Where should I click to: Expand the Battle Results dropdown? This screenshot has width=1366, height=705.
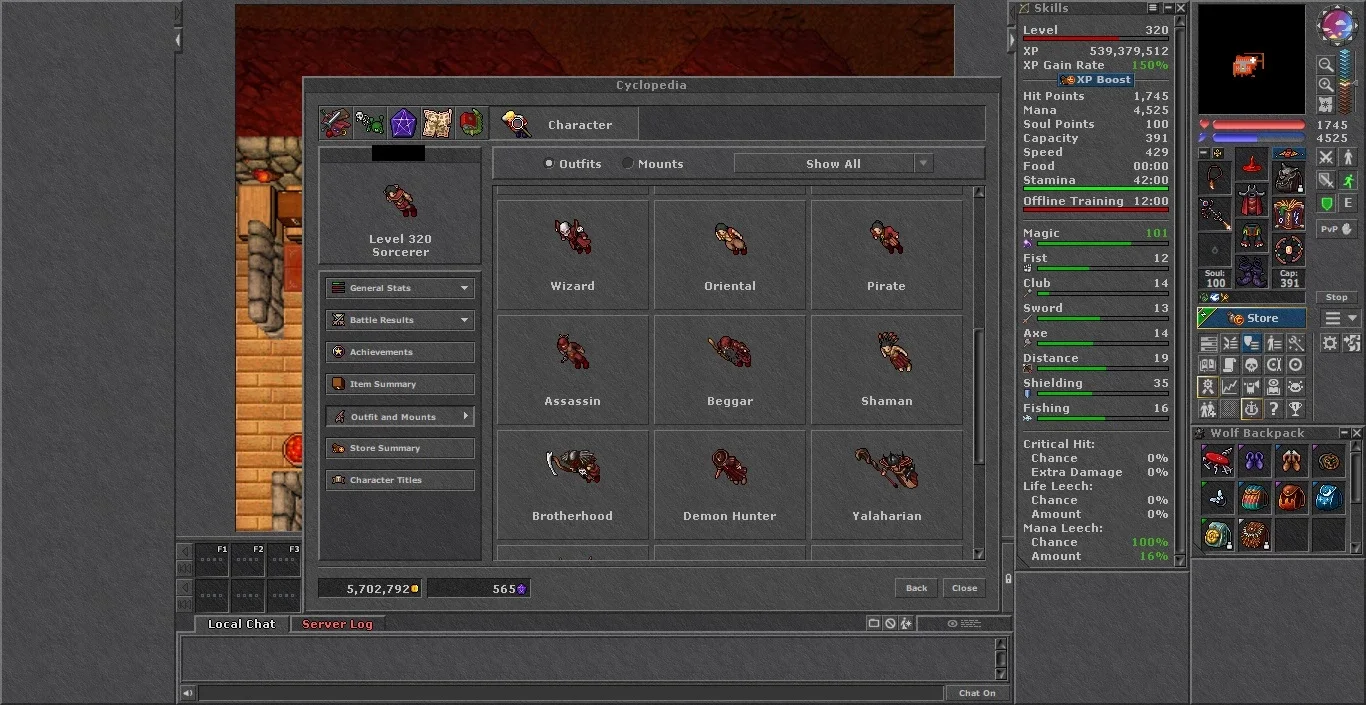tap(400, 320)
